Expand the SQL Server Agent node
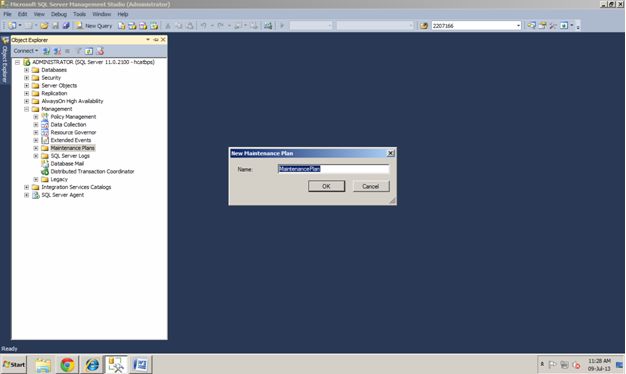Screen dimensions: 626x374 click(26, 195)
